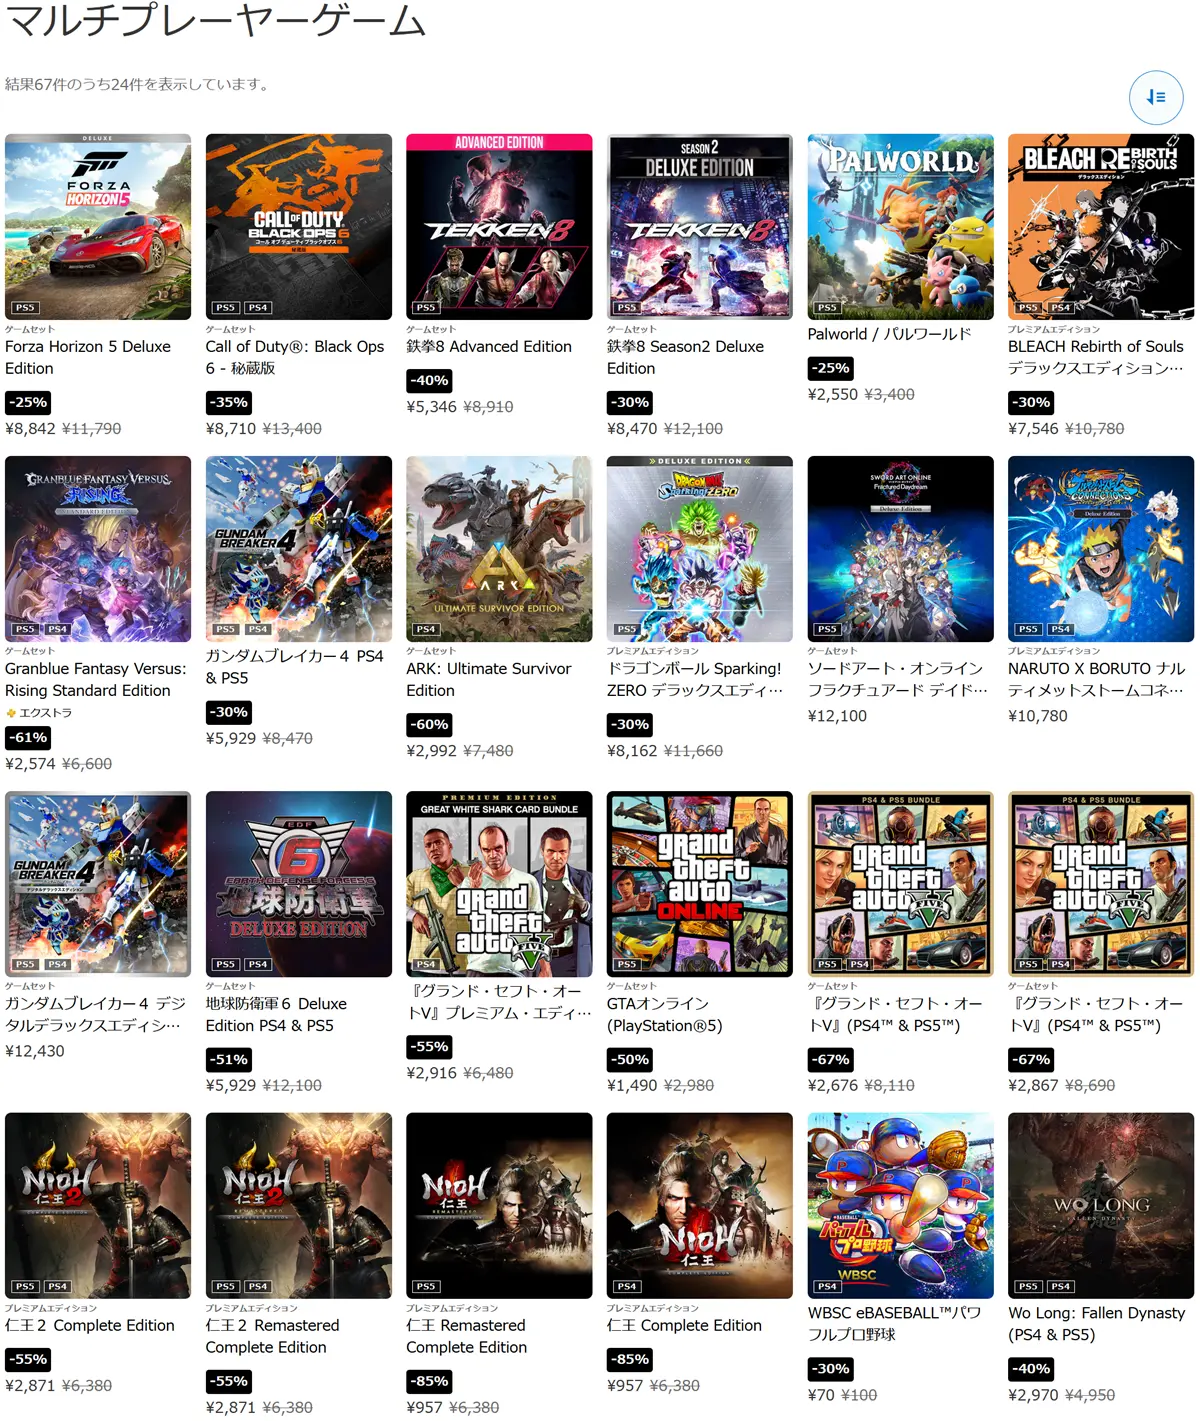Open Nioh 2 Complete Edition cover

(98, 1206)
